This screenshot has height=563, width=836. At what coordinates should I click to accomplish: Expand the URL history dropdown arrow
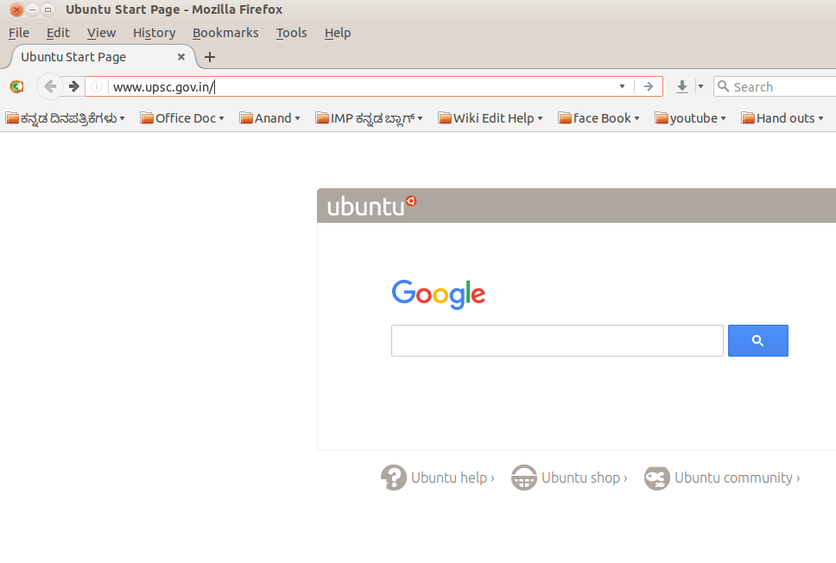coord(622,87)
